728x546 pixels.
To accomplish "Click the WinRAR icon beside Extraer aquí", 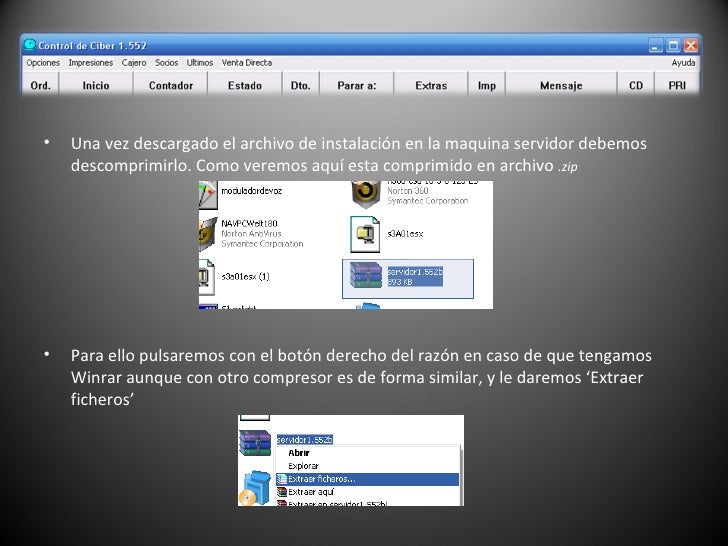I will tap(282, 492).
